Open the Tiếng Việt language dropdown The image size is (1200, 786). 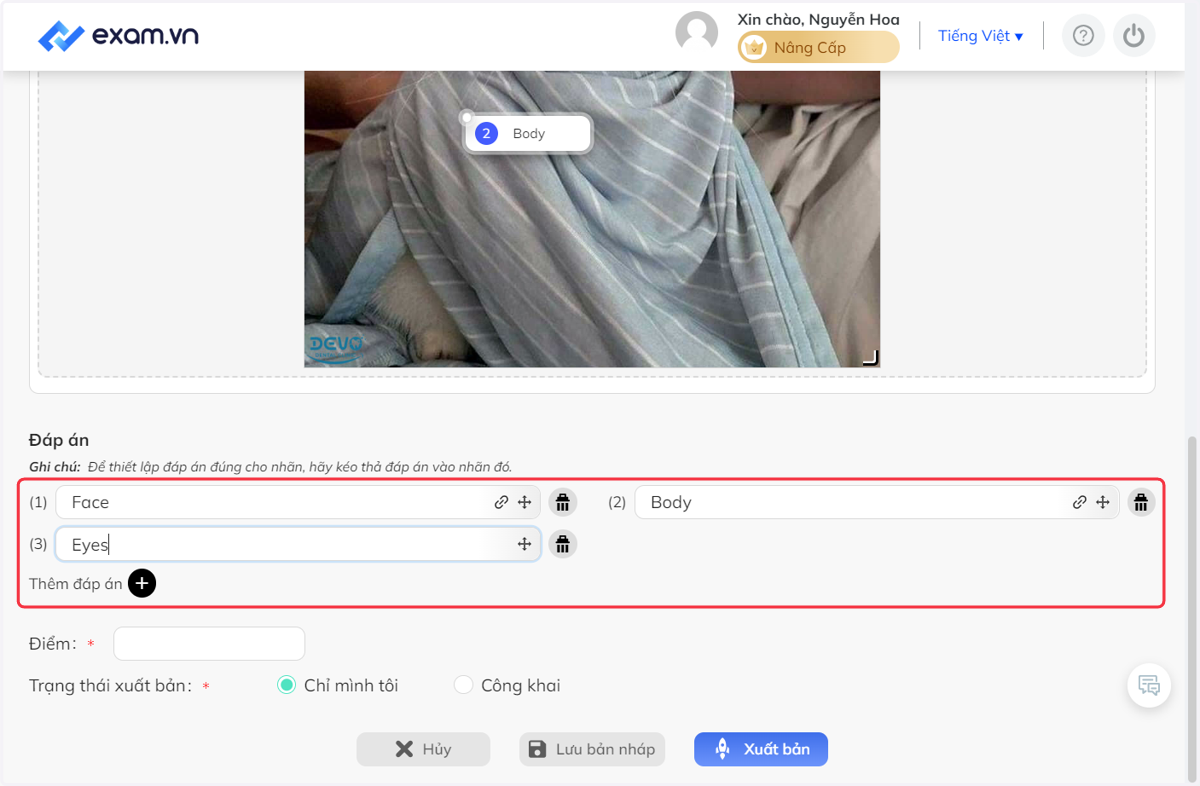pos(980,36)
